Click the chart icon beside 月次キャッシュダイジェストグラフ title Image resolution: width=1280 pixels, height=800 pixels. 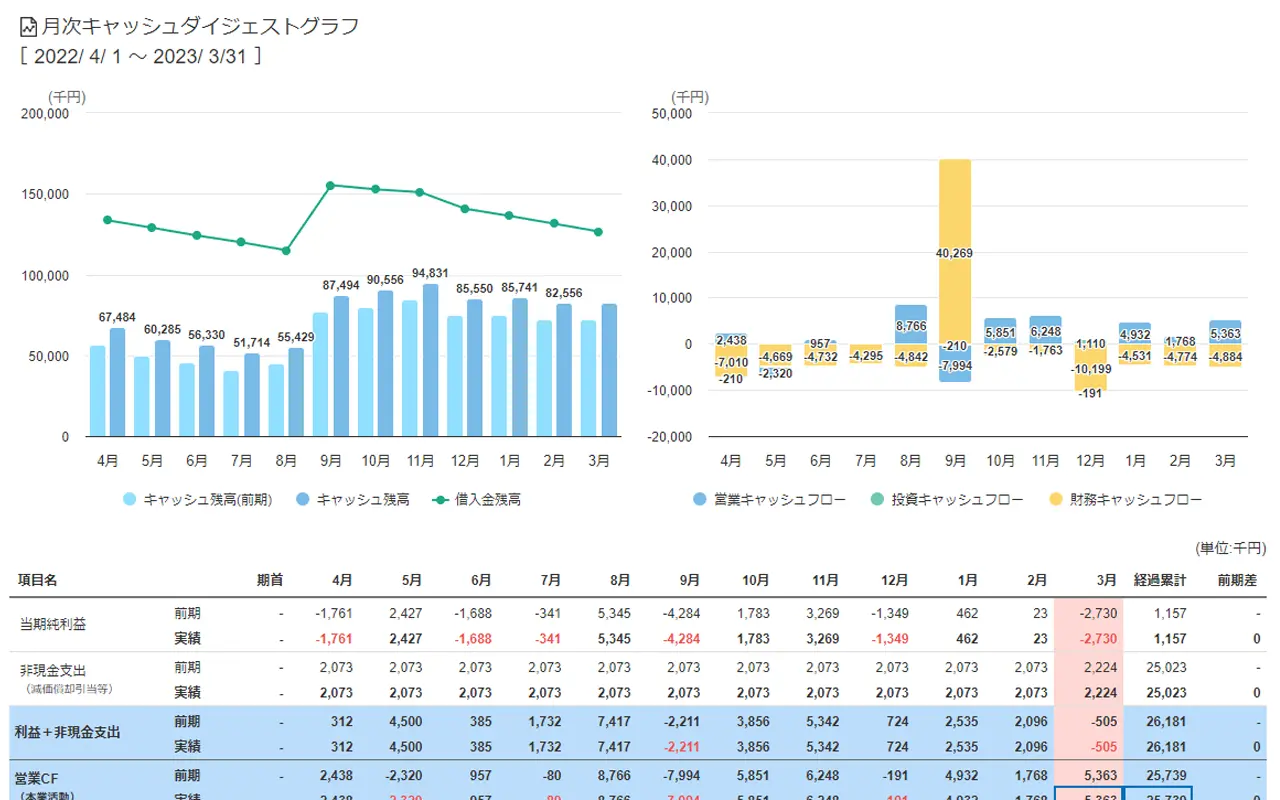(x=29, y=27)
